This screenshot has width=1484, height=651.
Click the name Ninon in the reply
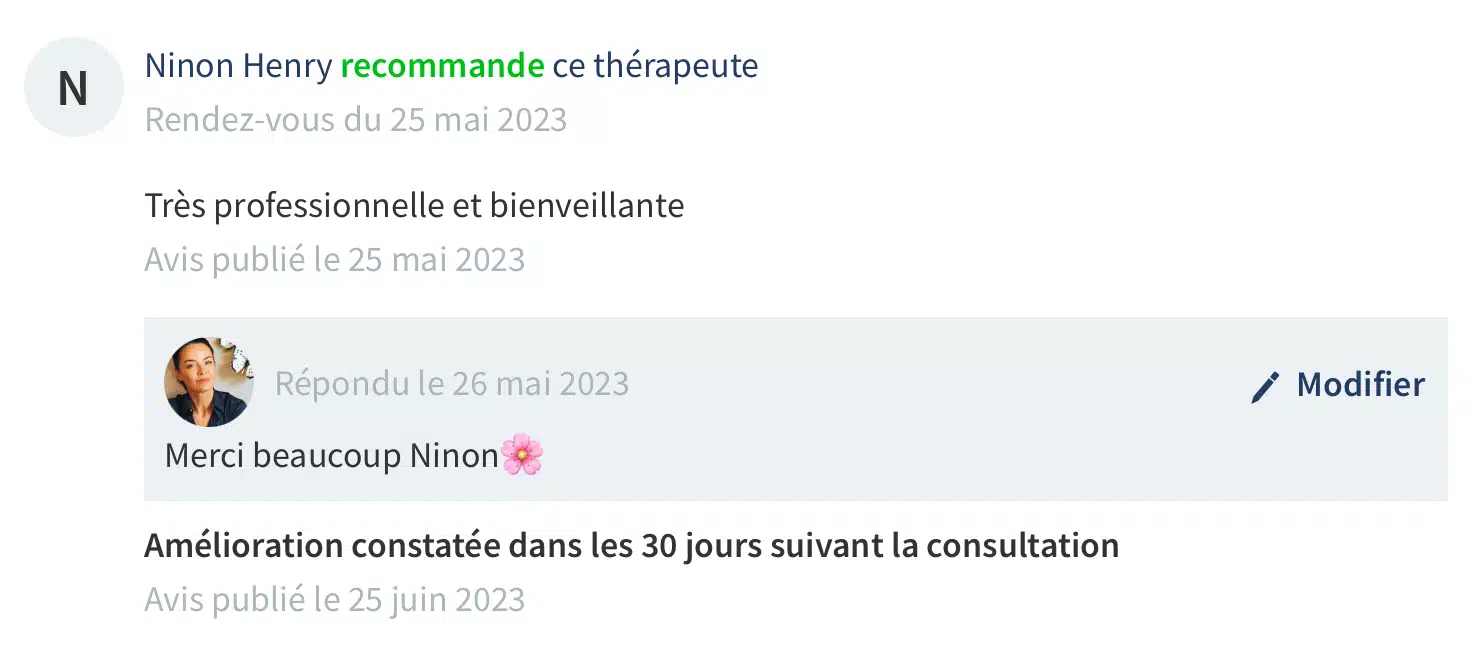(453, 456)
